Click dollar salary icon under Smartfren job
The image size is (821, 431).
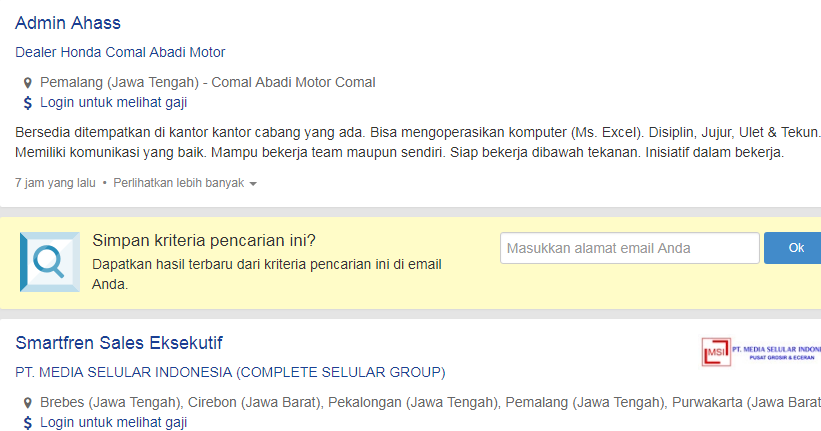tap(28, 422)
